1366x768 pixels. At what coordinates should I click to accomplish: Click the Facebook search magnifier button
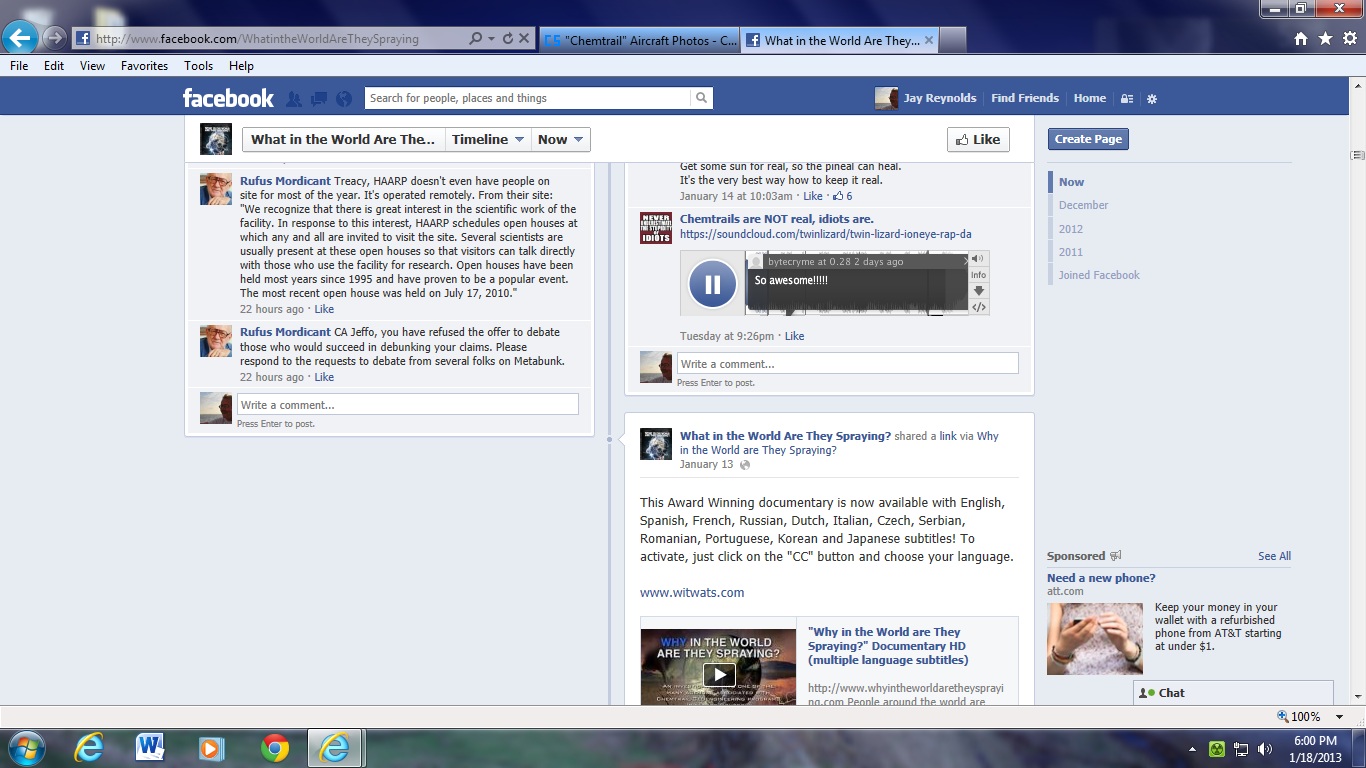[701, 98]
